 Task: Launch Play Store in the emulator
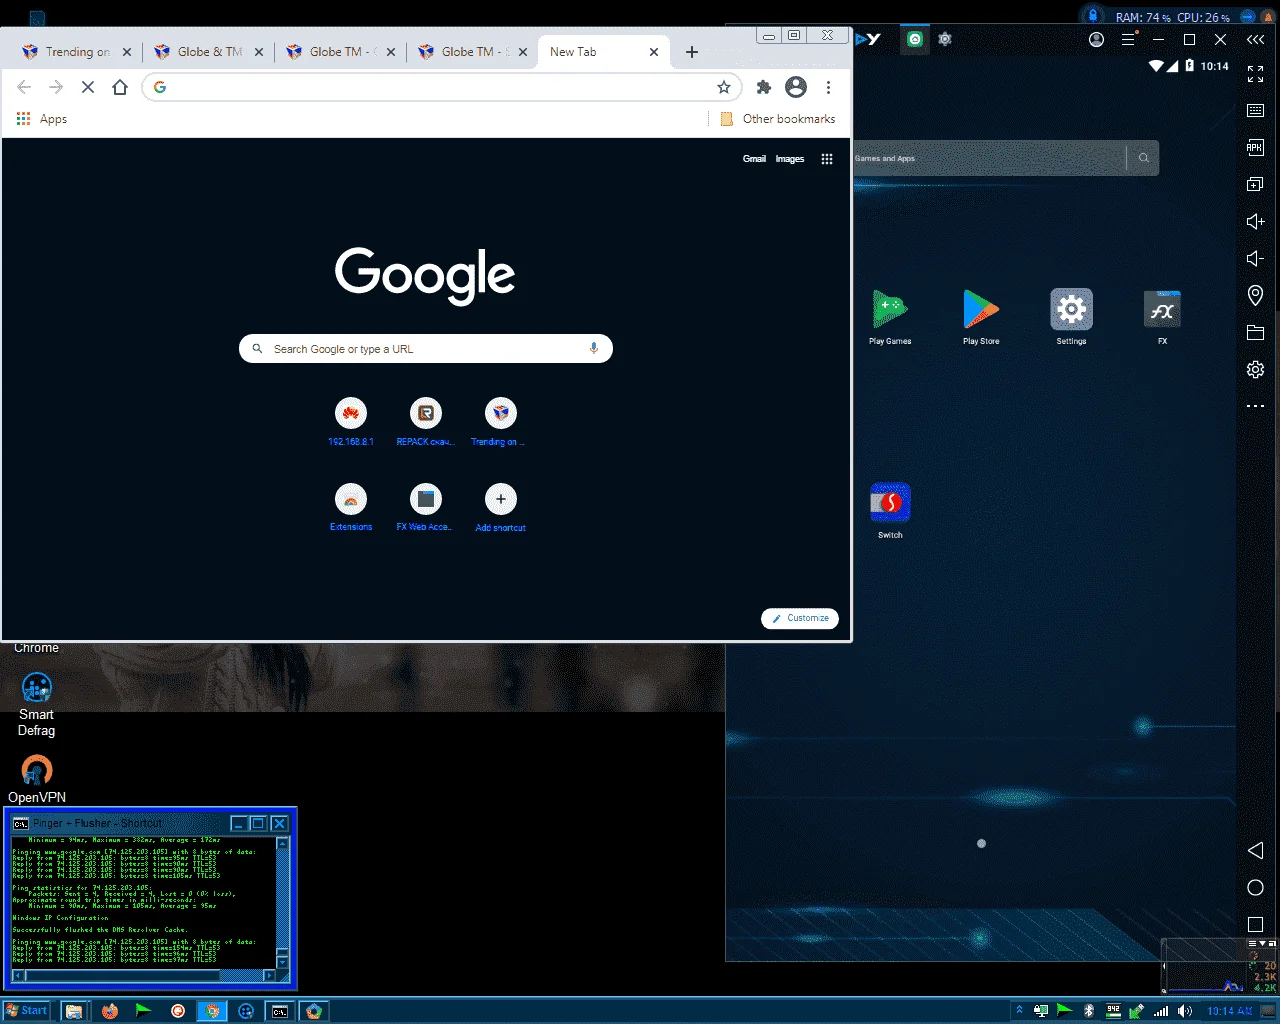coord(981,317)
